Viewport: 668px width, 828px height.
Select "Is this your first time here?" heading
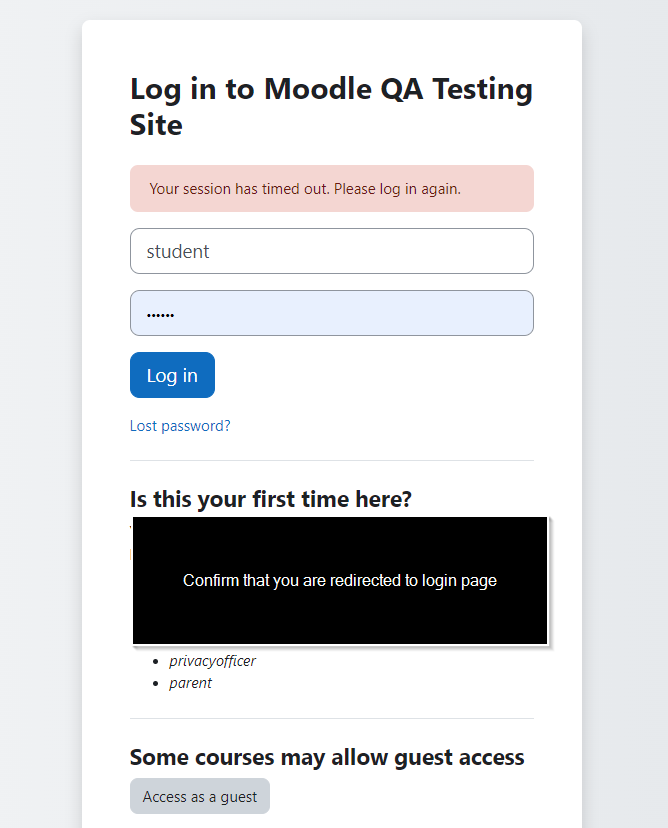click(271, 499)
